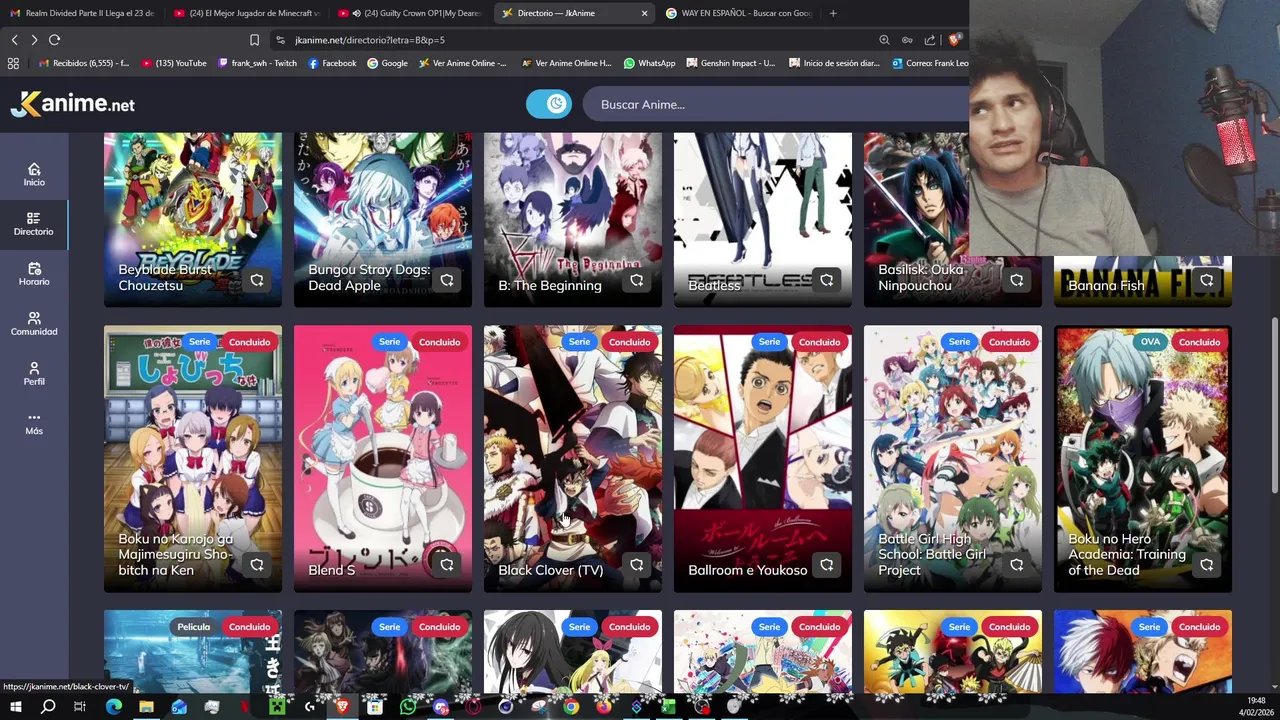Expand the Más menu in sidebar
1280x720 pixels.
34,423
